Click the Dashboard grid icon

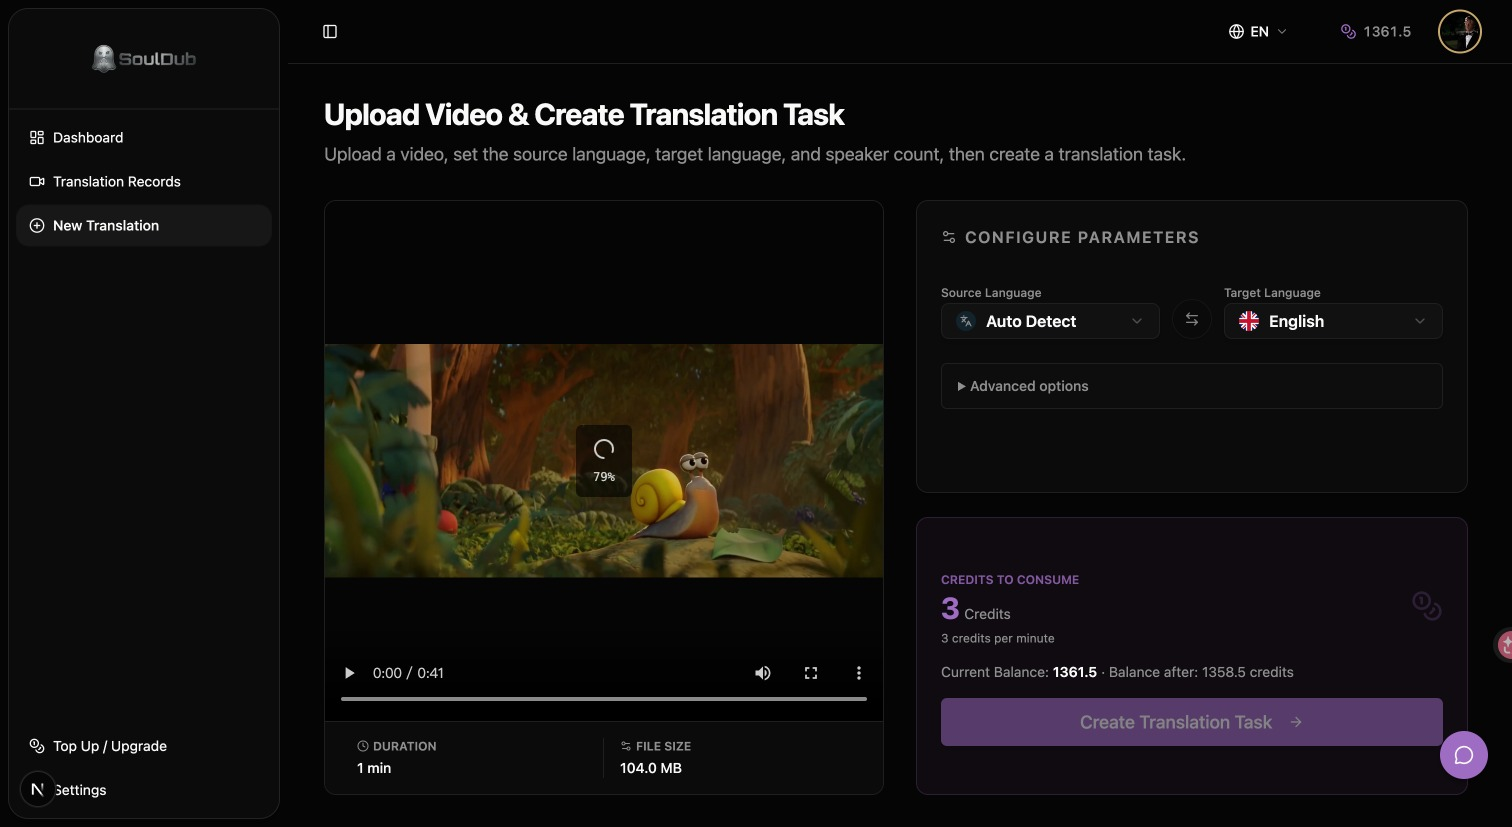[x=37, y=138]
